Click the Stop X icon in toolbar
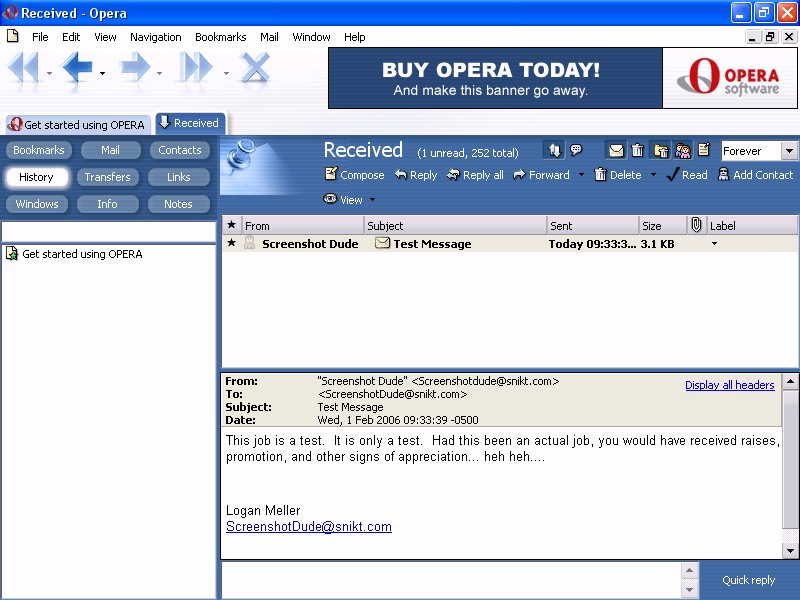This screenshot has height=600, width=800. (x=255, y=67)
